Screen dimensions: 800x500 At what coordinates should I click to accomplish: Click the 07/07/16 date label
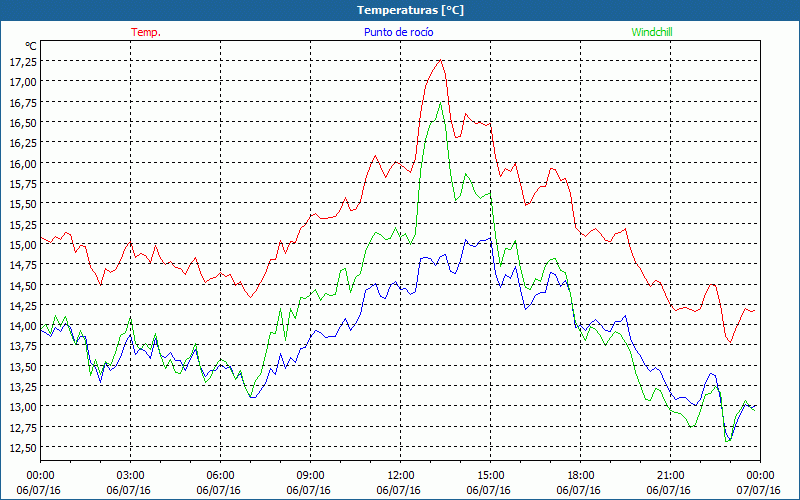coord(759,490)
